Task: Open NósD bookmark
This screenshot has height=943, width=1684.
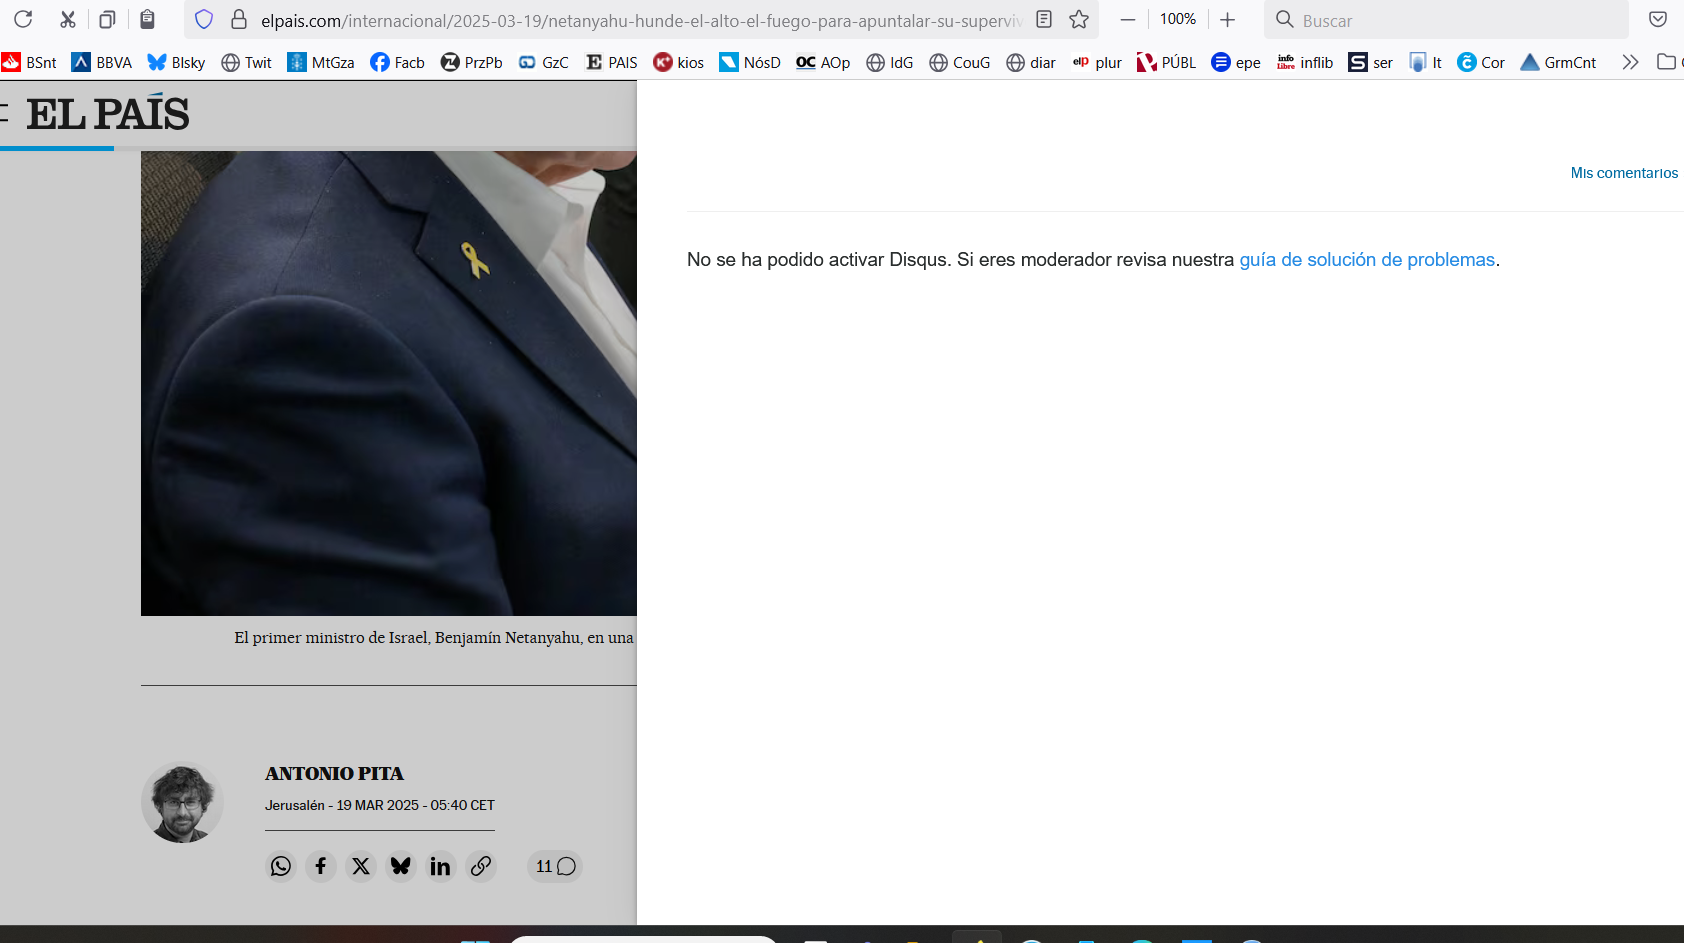Action: [750, 62]
